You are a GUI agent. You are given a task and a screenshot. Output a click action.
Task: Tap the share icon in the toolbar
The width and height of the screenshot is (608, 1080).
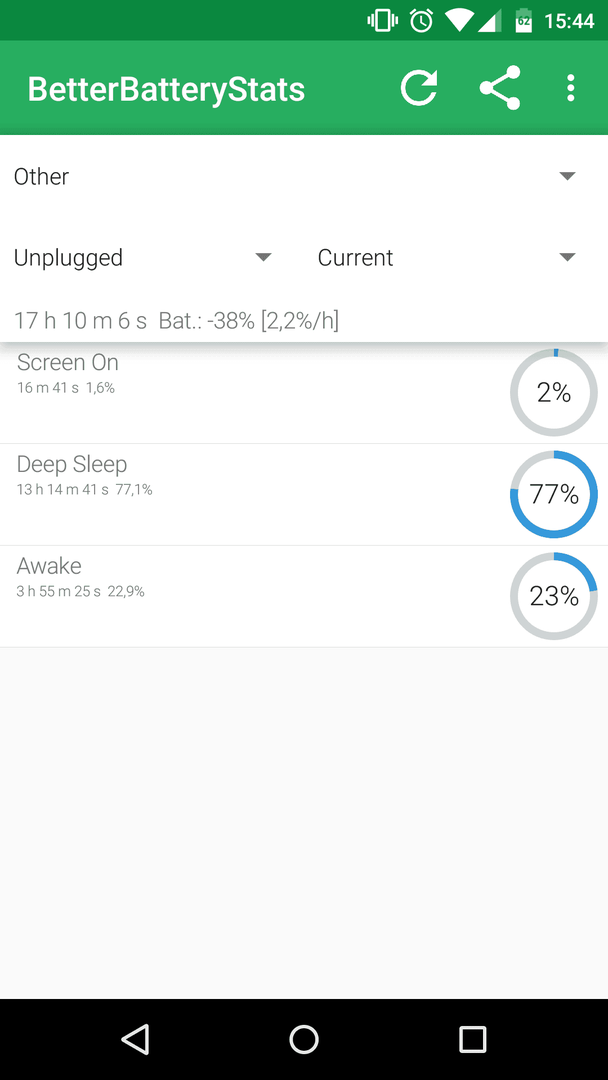coord(500,88)
